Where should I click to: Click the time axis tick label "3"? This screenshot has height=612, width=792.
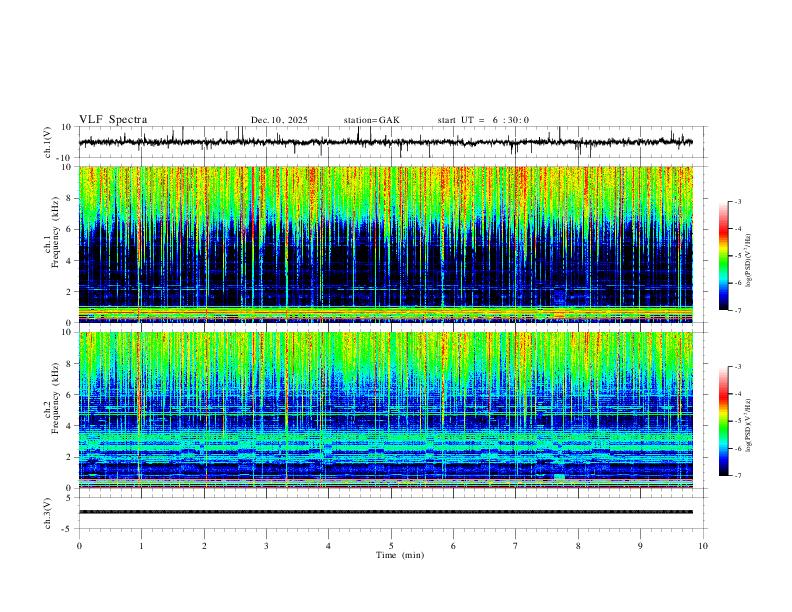point(266,546)
